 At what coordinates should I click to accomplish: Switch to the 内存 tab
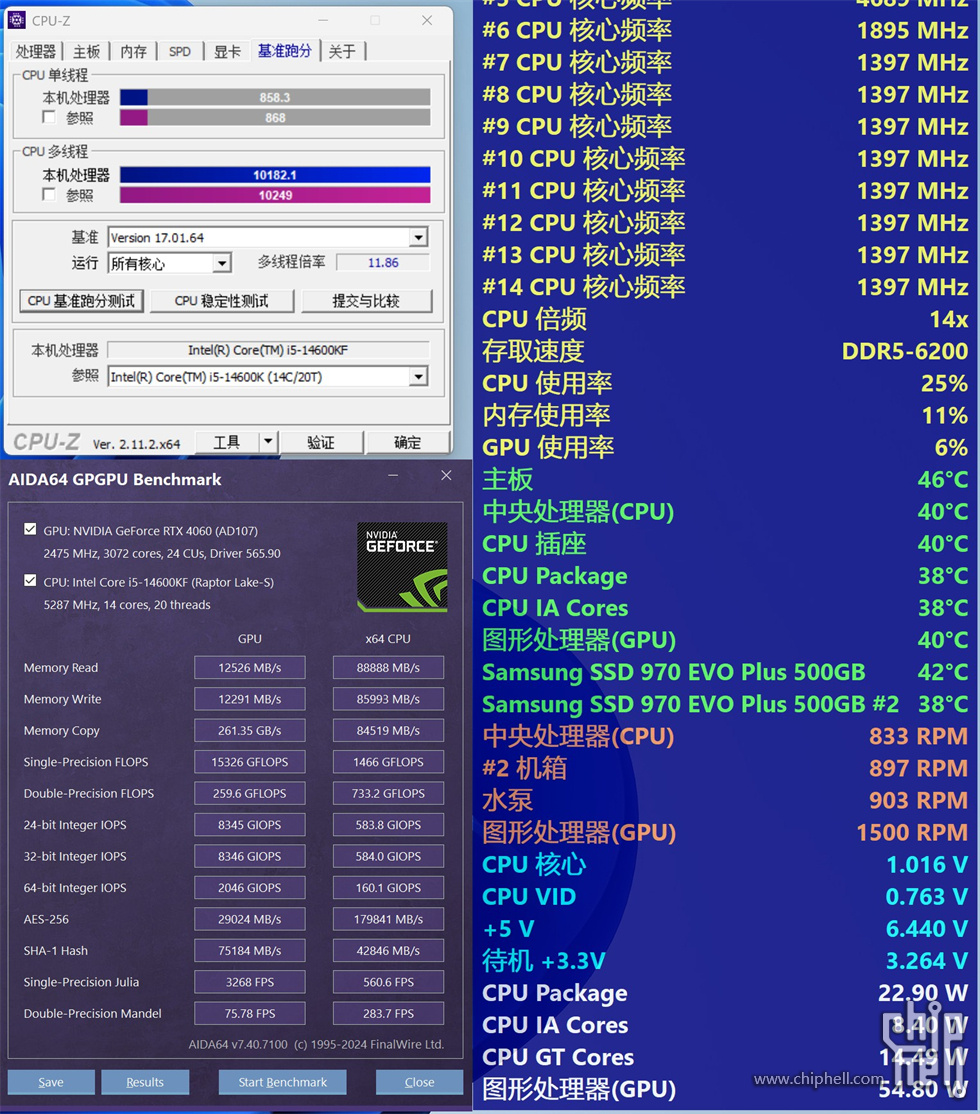tap(133, 51)
